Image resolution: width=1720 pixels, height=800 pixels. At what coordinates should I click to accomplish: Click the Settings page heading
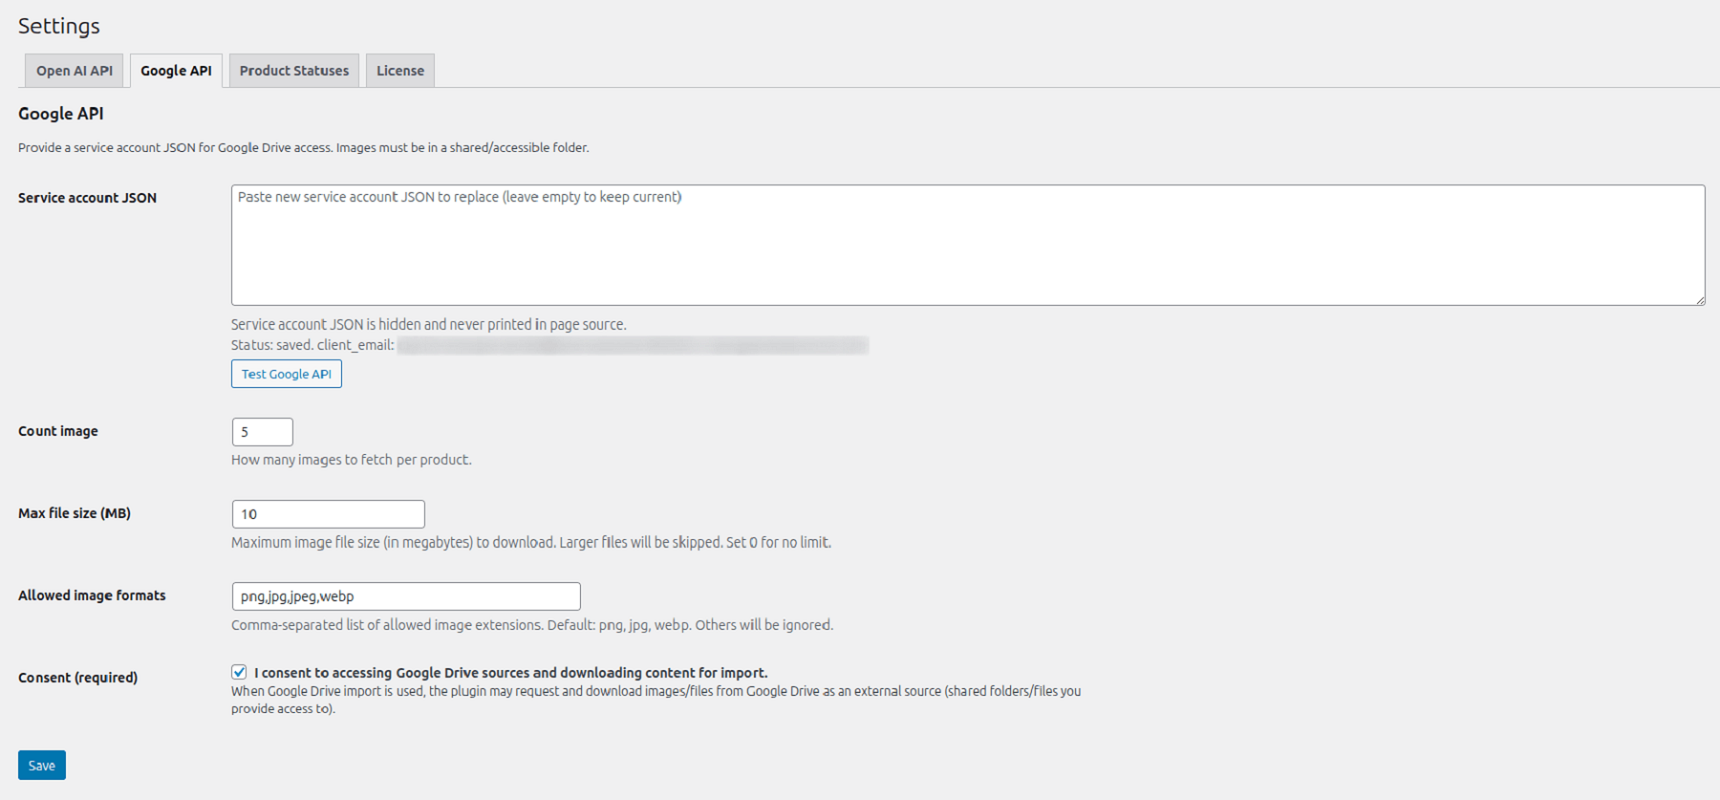pyautogui.click(x=59, y=26)
